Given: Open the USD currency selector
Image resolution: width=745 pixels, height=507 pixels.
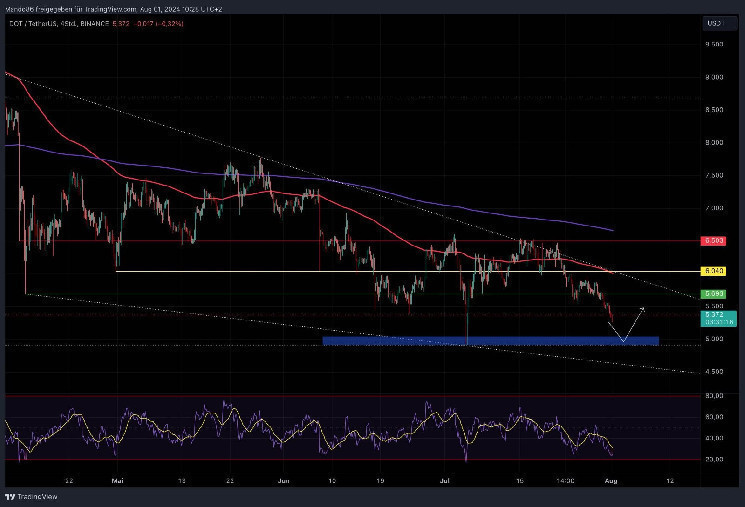Looking at the screenshot, I should point(713,20).
